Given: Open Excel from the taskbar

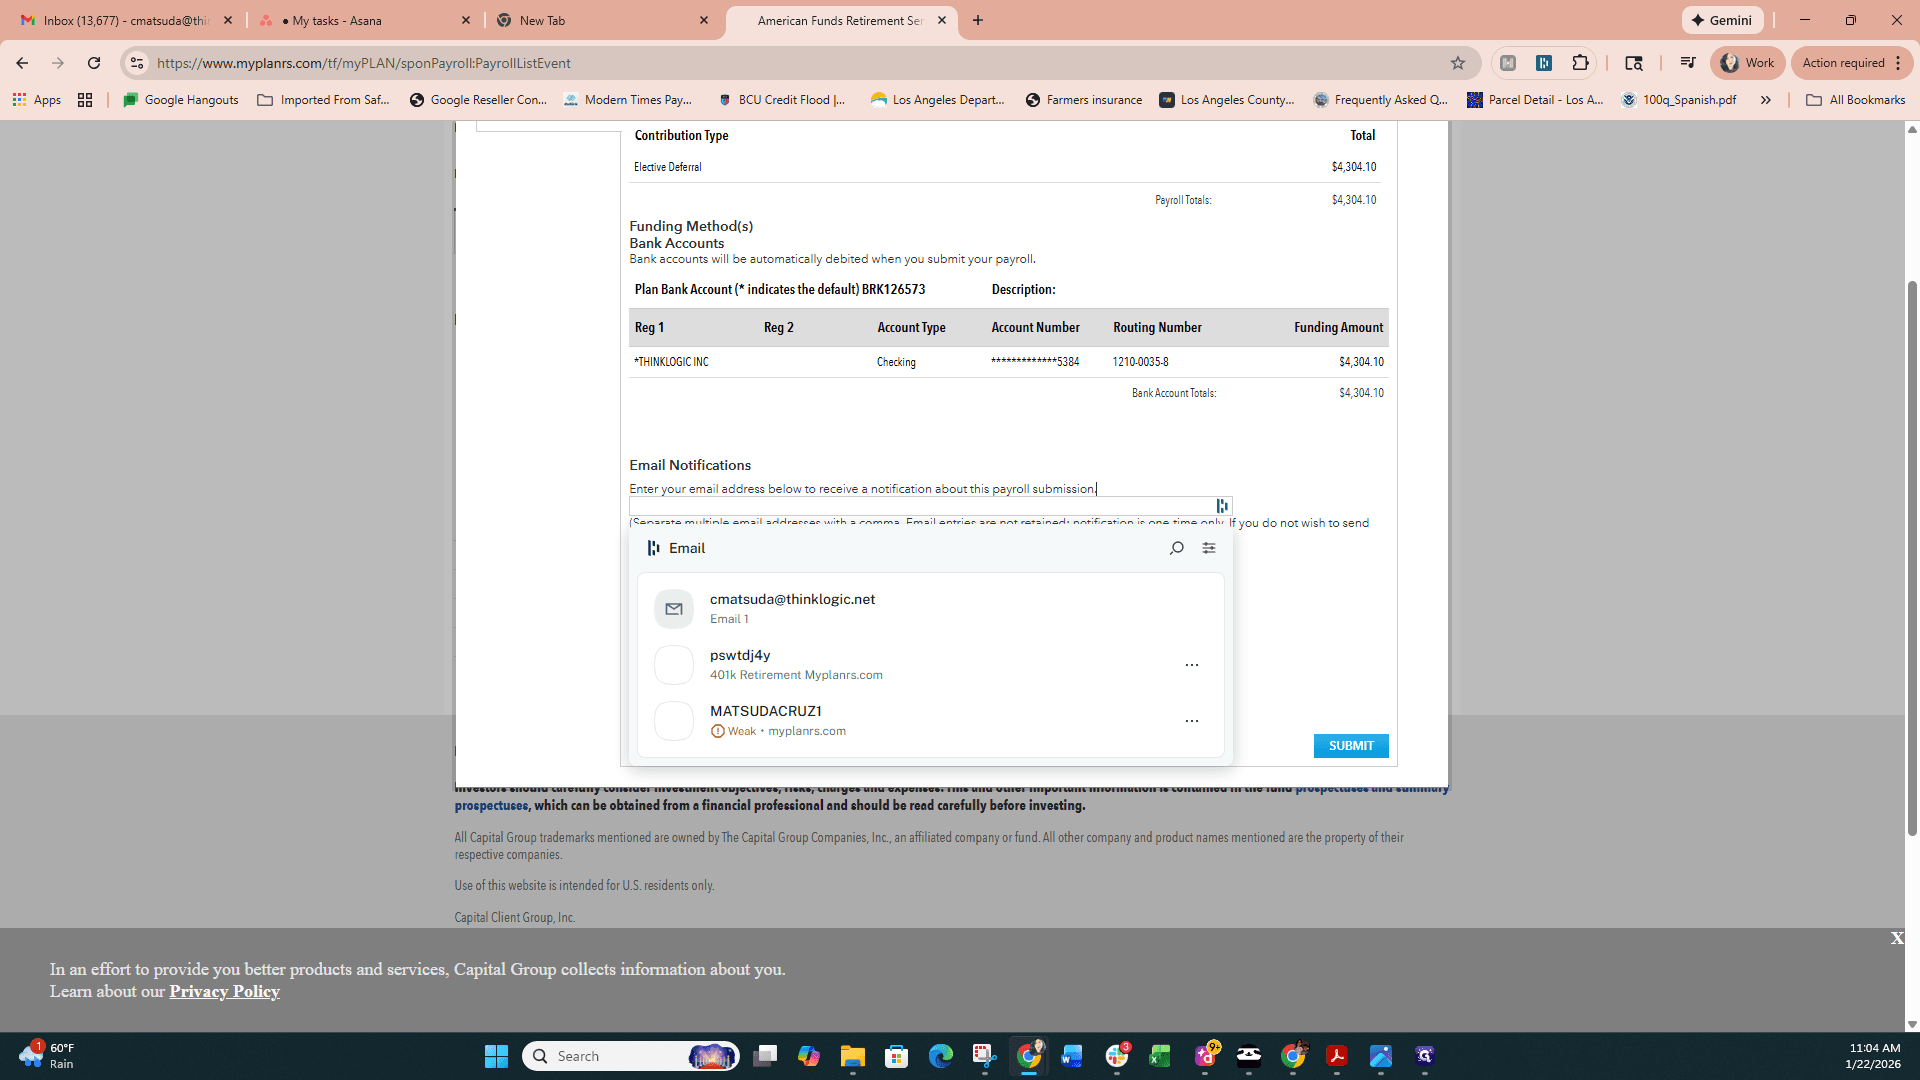Looking at the screenshot, I should coord(1160,1056).
